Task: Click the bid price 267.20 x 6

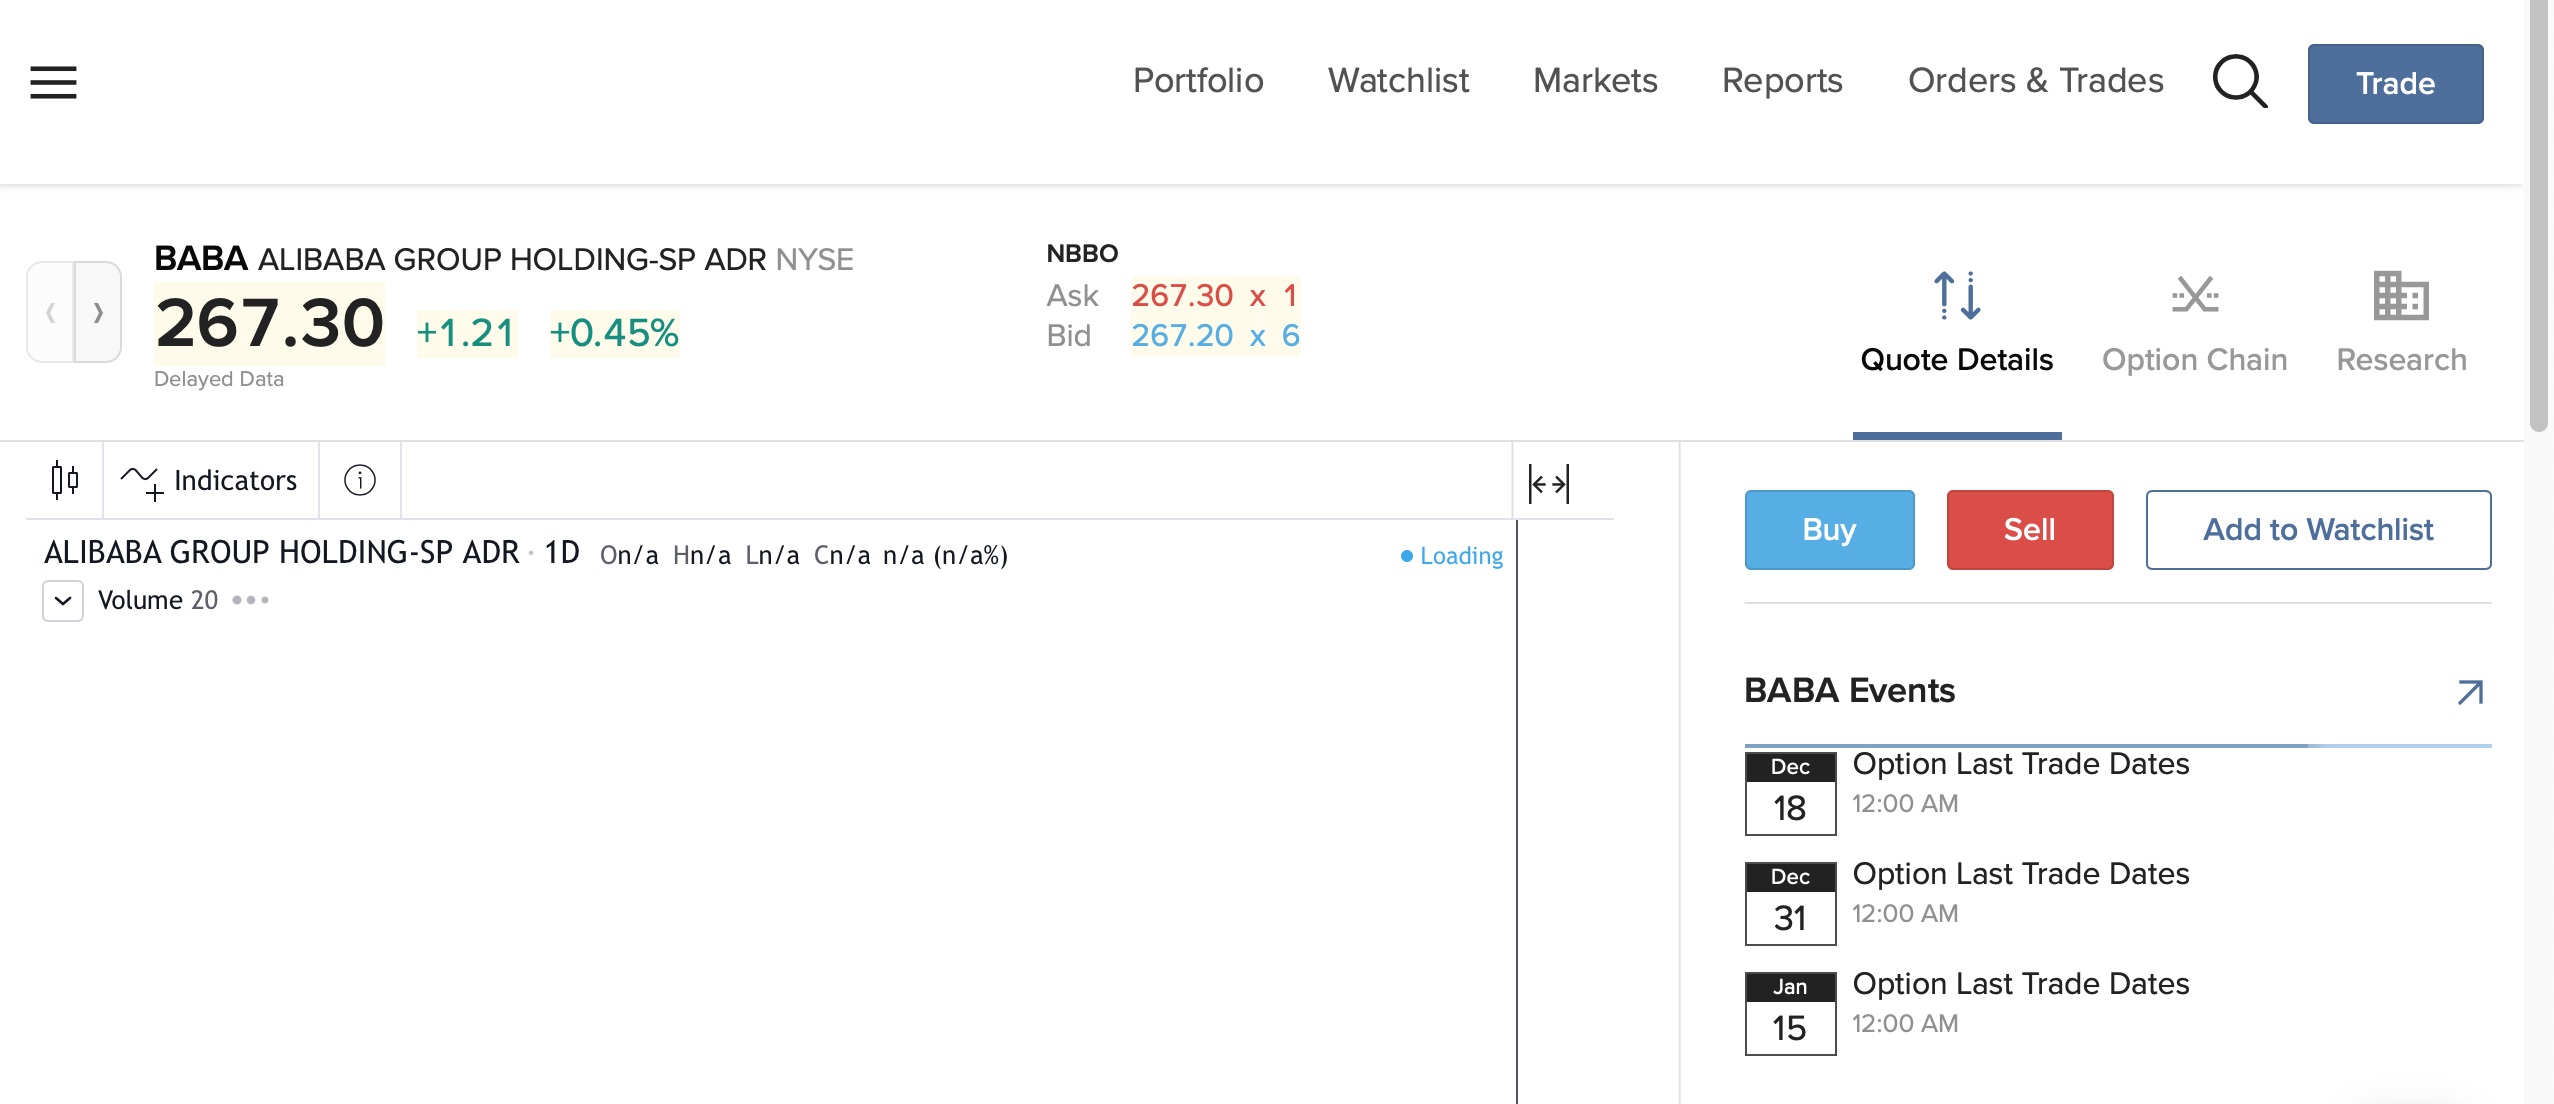Action: coord(1215,336)
